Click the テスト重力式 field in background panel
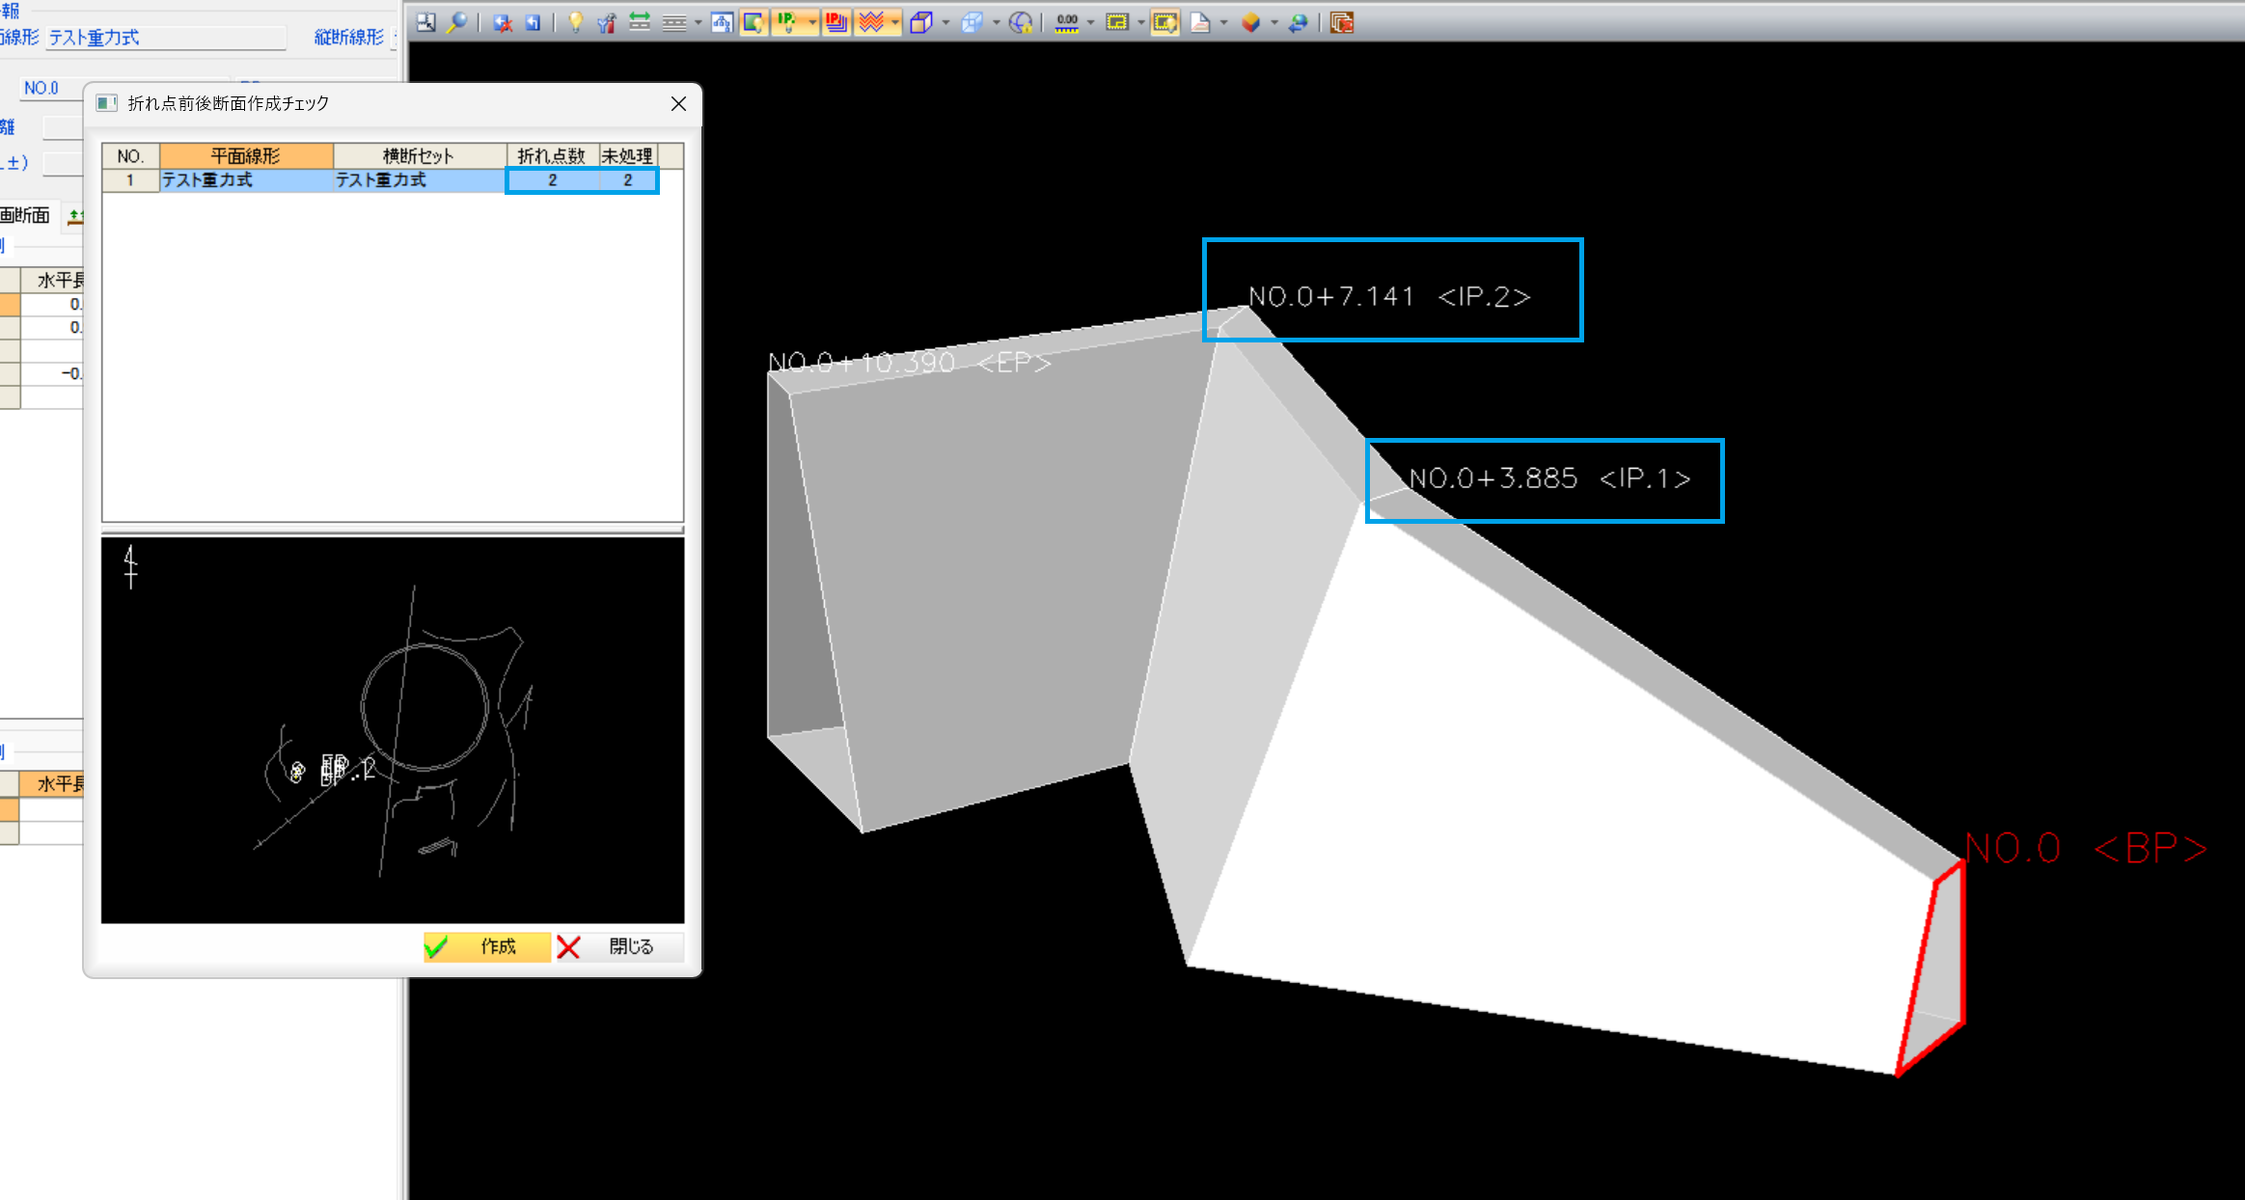 165,38
